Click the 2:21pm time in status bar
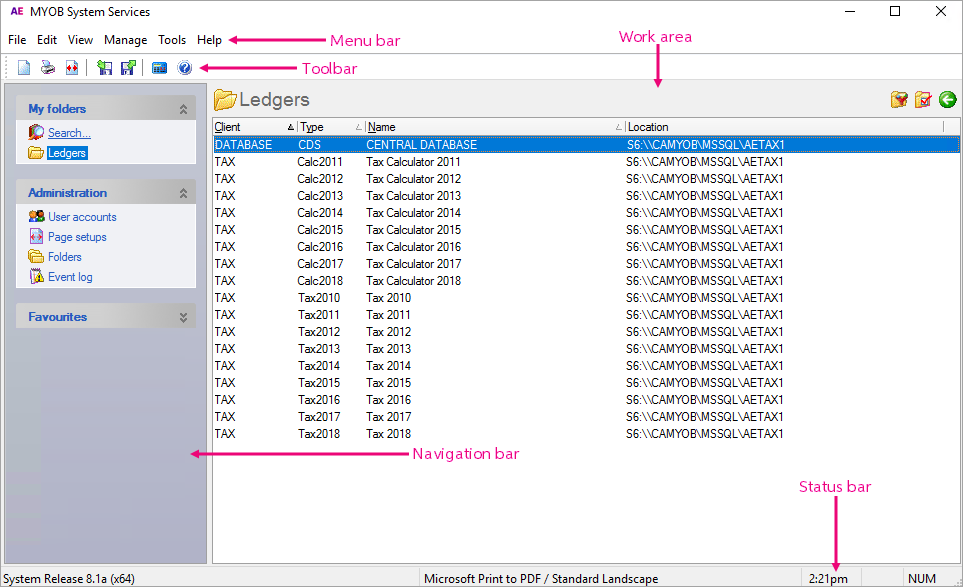This screenshot has height=587, width=963. point(828,578)
